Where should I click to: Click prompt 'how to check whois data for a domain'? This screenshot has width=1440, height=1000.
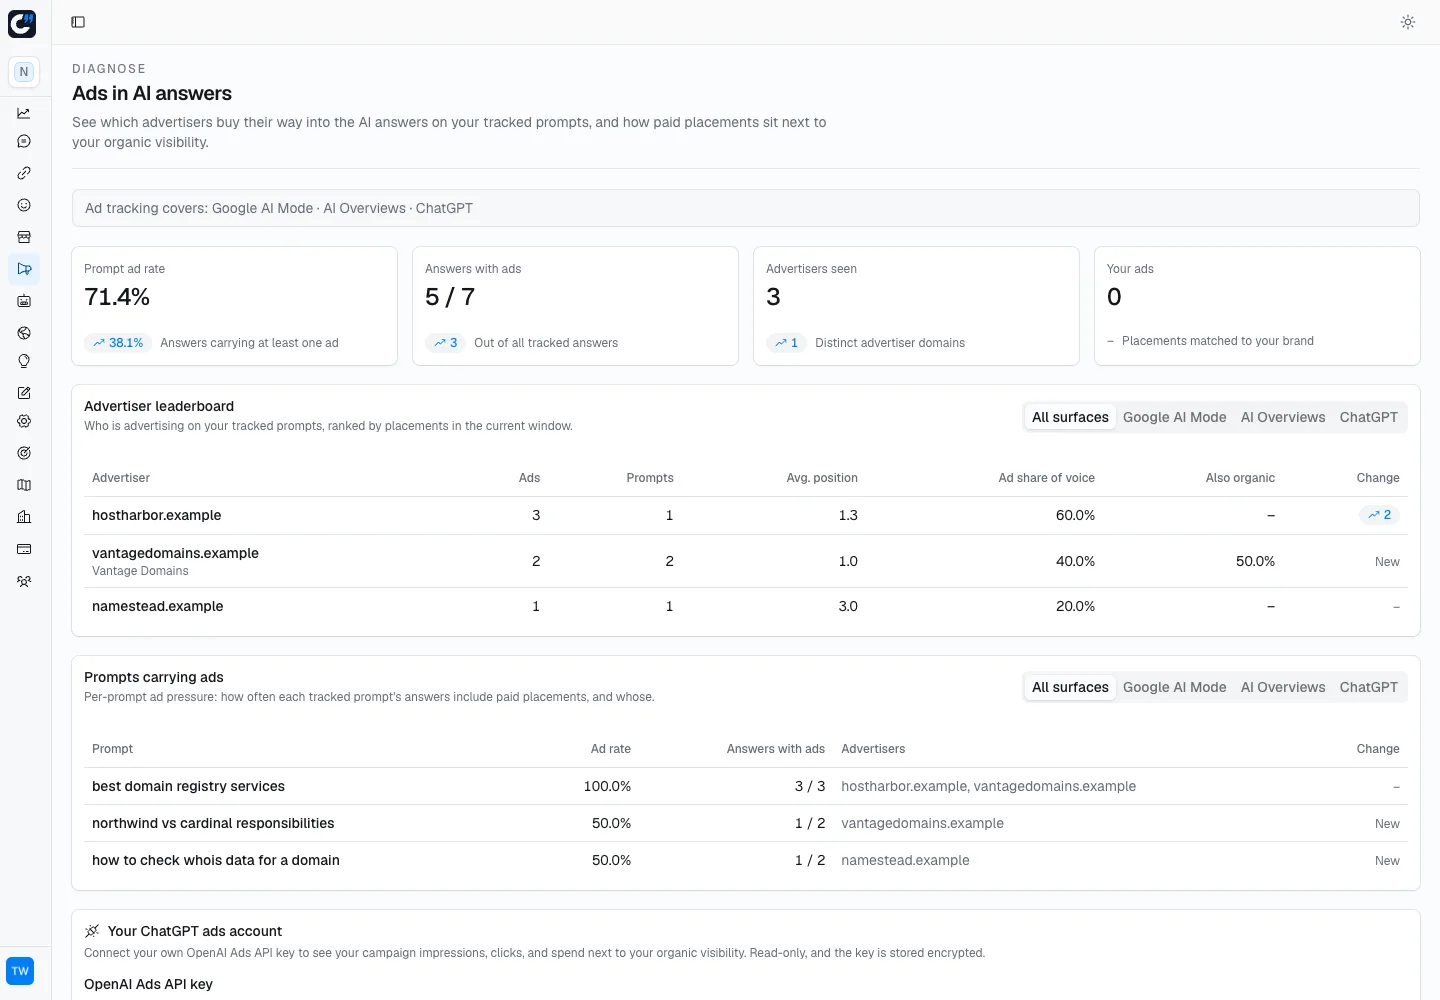pos(216,860)
